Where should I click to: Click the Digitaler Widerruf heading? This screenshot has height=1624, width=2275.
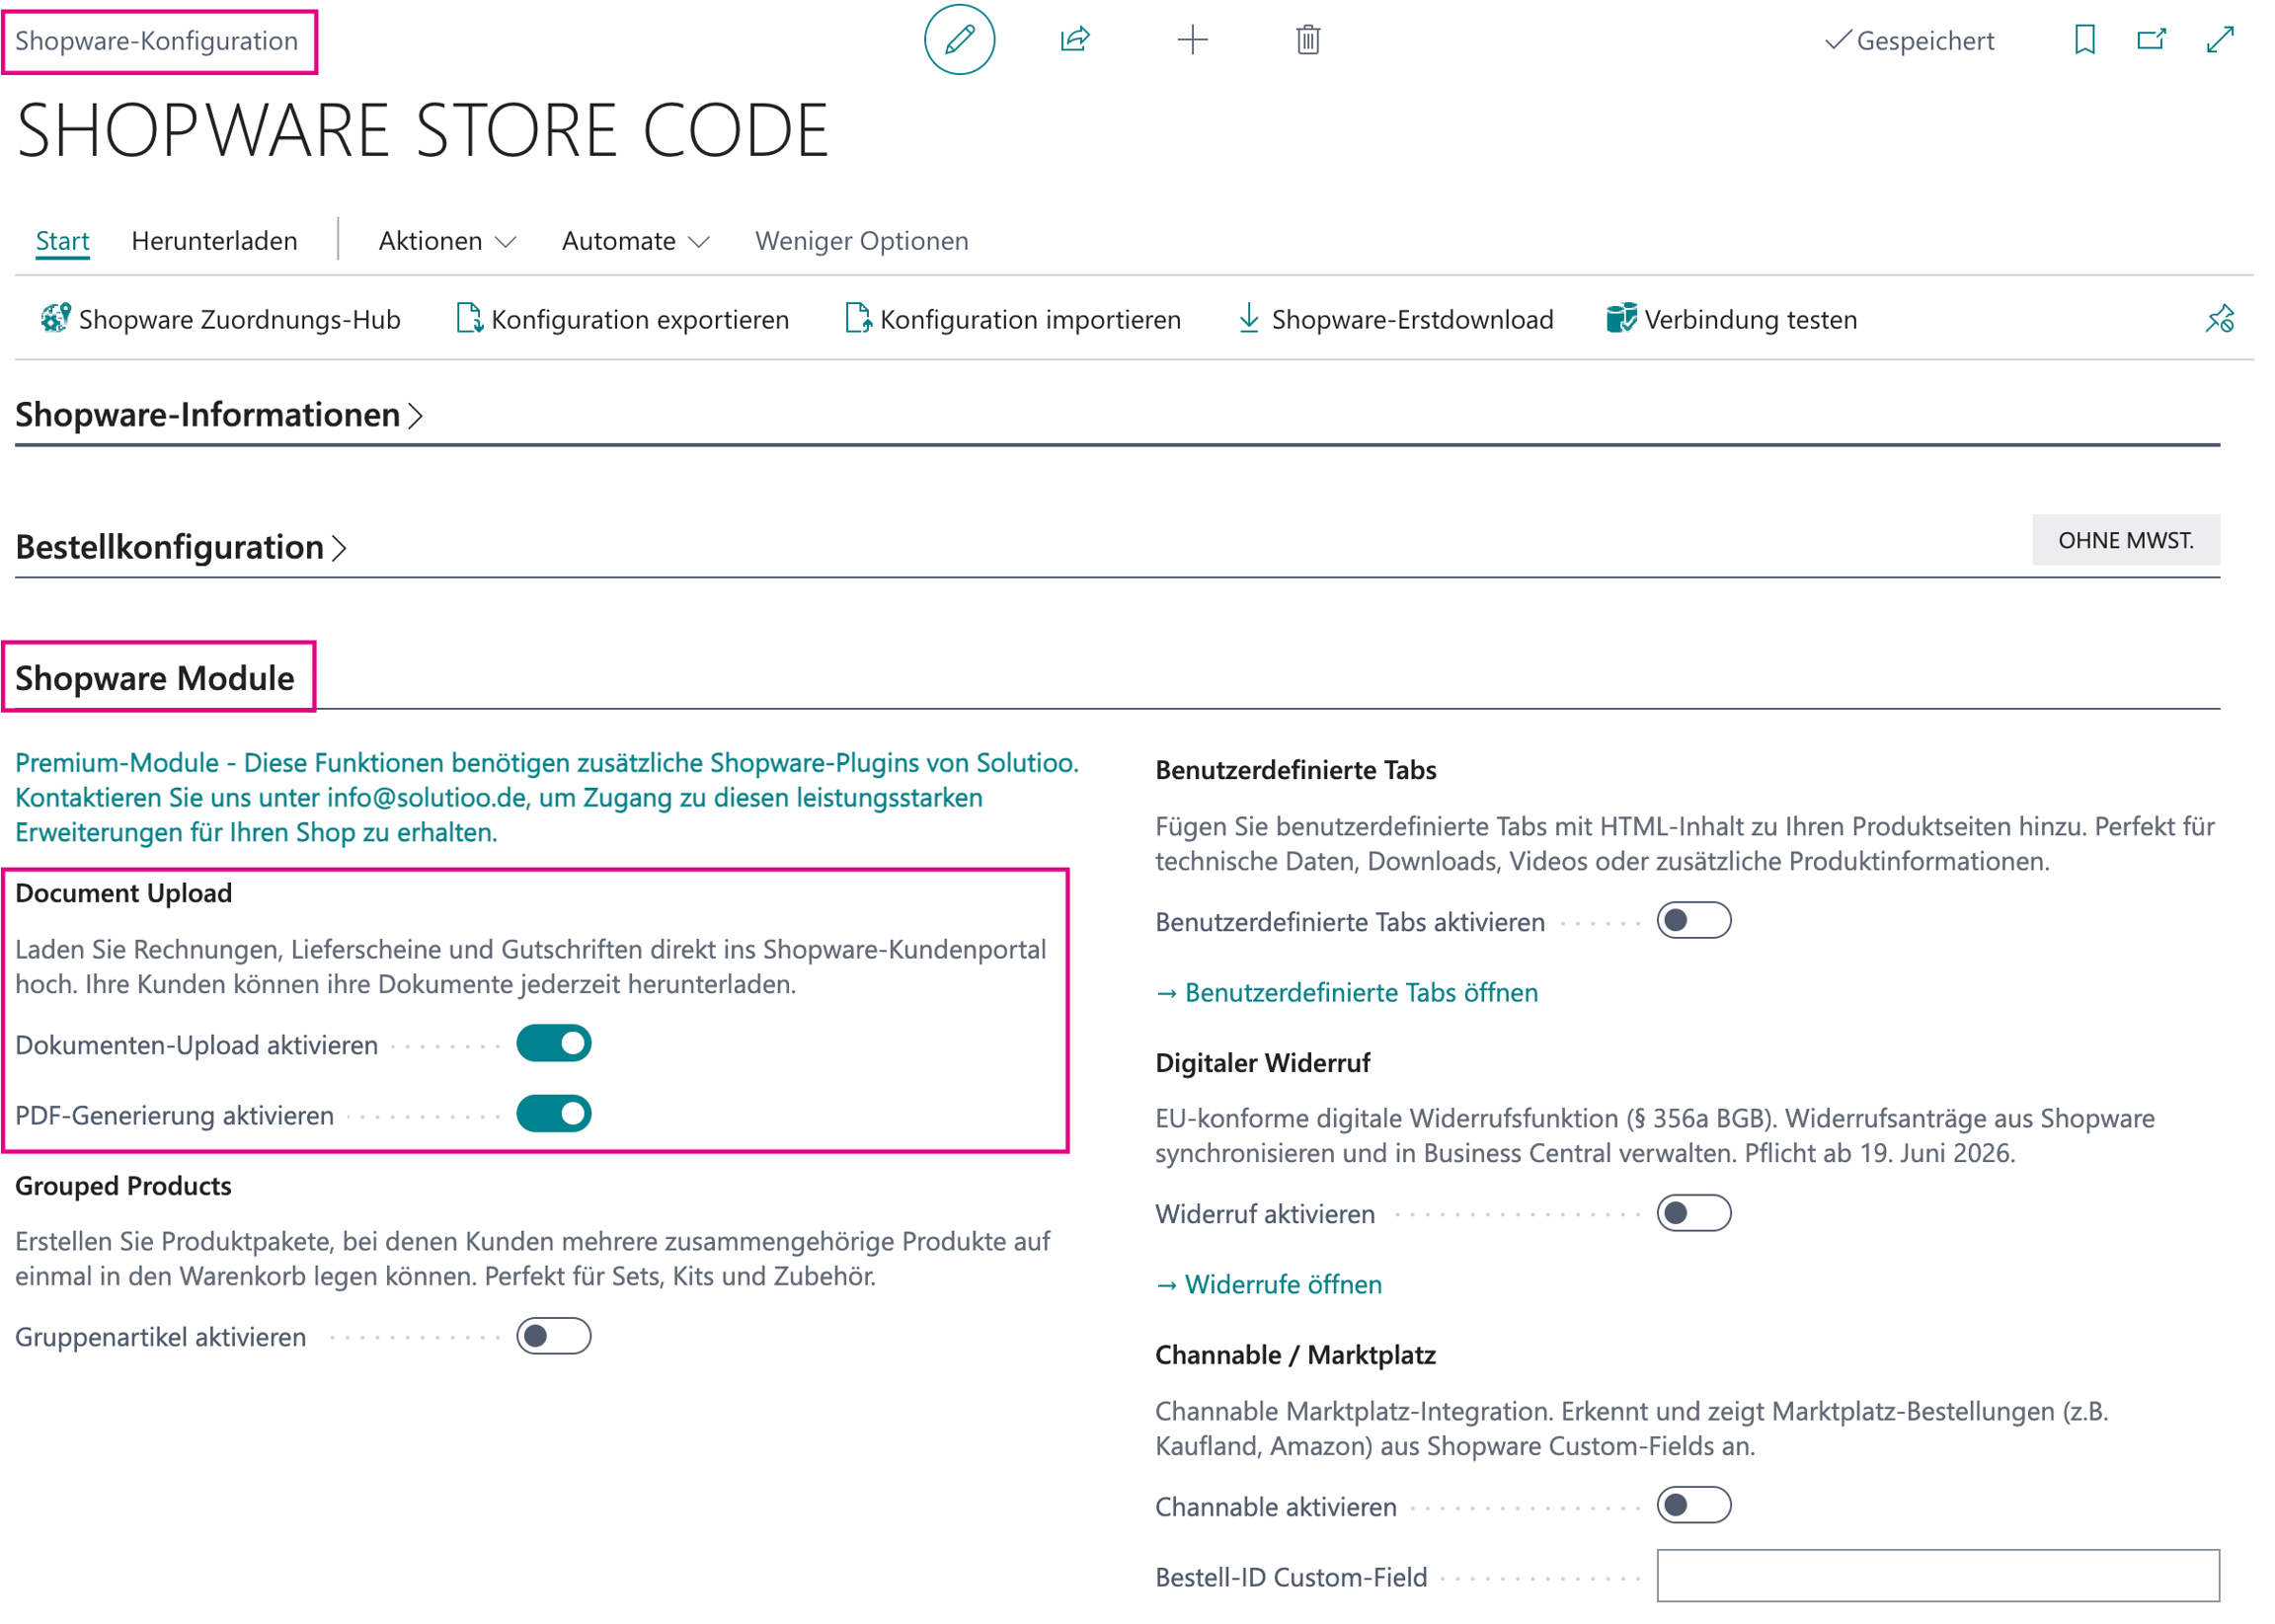[x=1262, y=1062]
